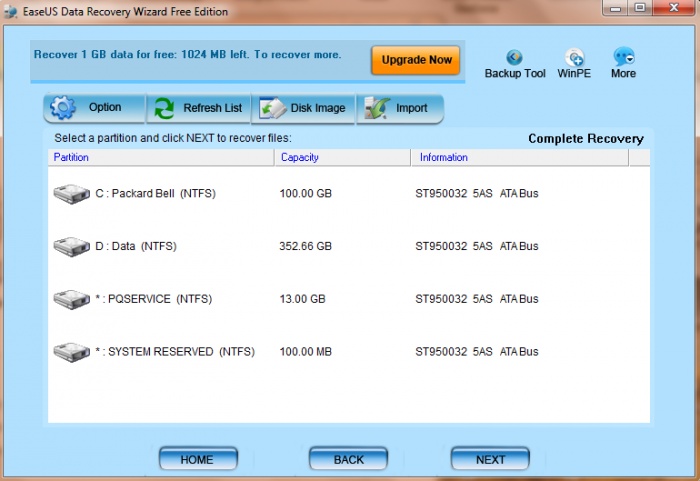Screen dimensions: 700x481
Task: Choose the PQSERVICE partition row
Action: pos(153,299)
